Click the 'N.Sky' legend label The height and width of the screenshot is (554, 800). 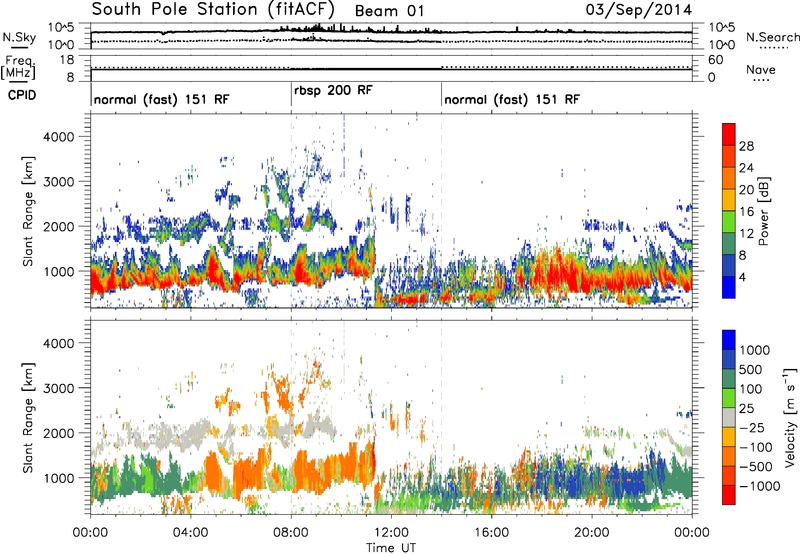[x=19, y=37]
